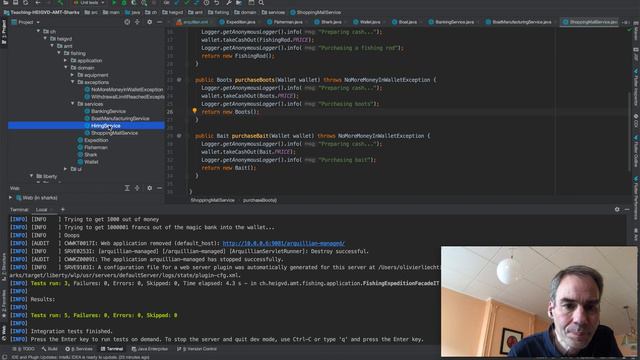This screenshot has height=360, width=640.
Task: Select Shark class in project tree
Action: [87, 155]
